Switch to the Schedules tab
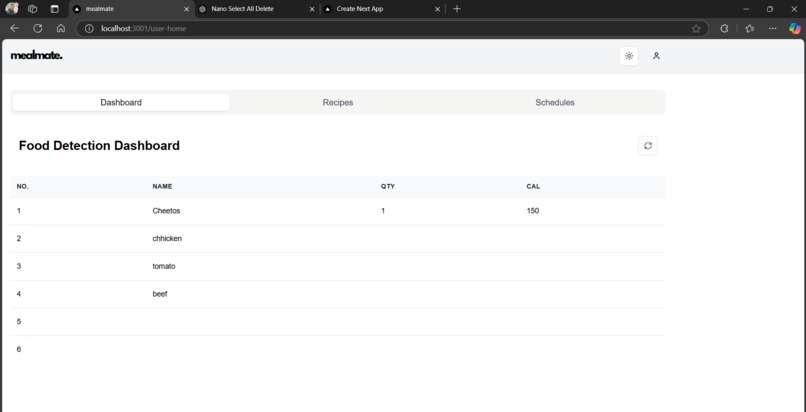Screen dimensions: 806x412 555,102
